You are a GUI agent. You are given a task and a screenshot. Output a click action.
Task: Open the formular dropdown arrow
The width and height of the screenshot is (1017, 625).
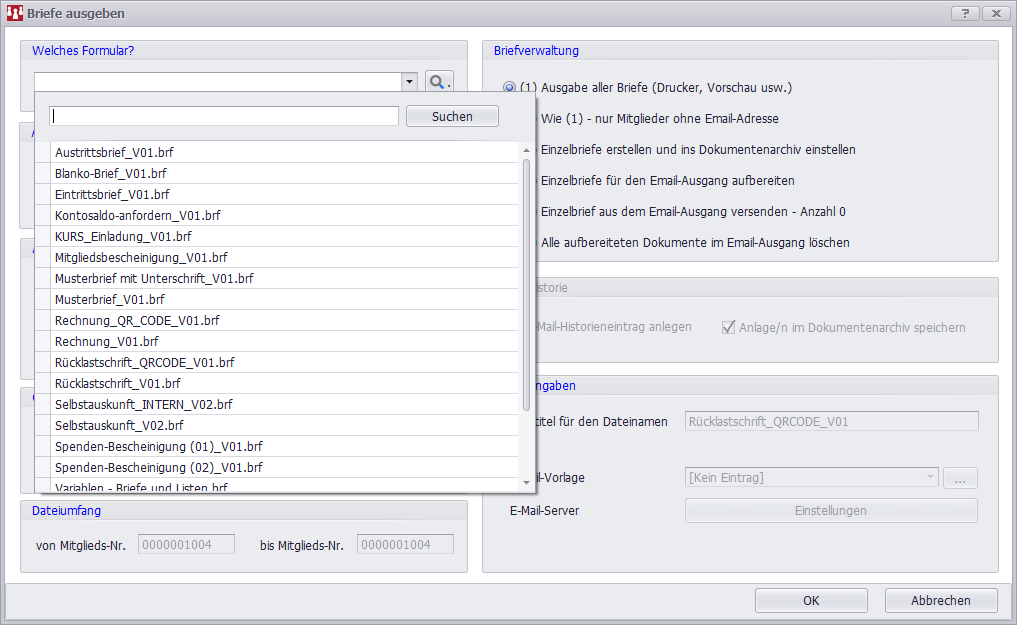click(409, 82)
